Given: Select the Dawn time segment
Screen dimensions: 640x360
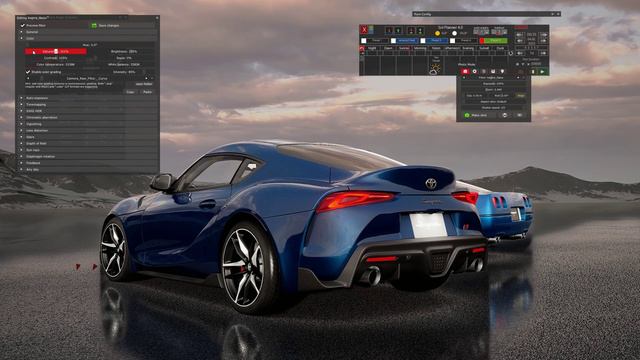Looking at the screenshot, I should coord(388,49).
